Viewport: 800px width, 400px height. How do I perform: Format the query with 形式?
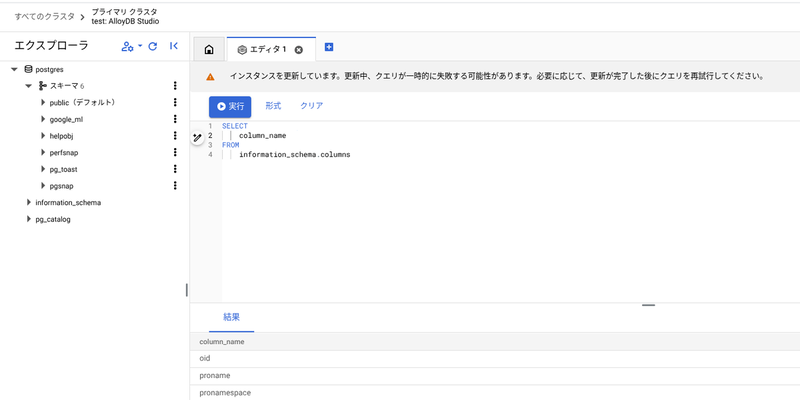[x=273, y=106]
